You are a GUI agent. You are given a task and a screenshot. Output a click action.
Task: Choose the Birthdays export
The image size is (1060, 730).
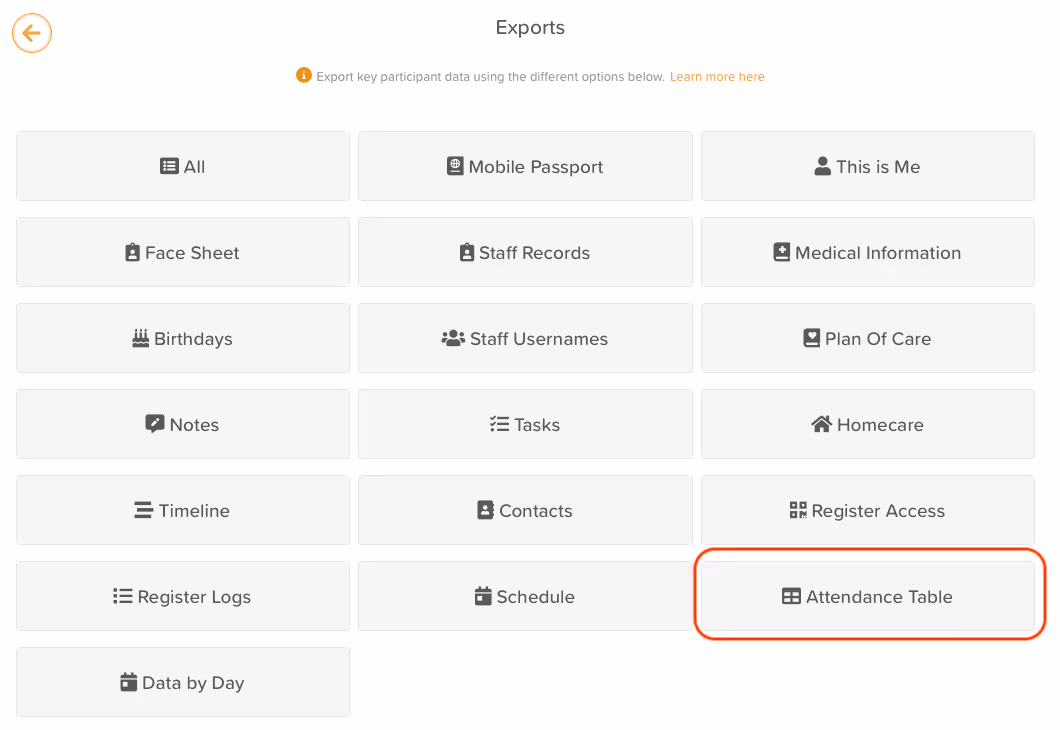point(183,338)
